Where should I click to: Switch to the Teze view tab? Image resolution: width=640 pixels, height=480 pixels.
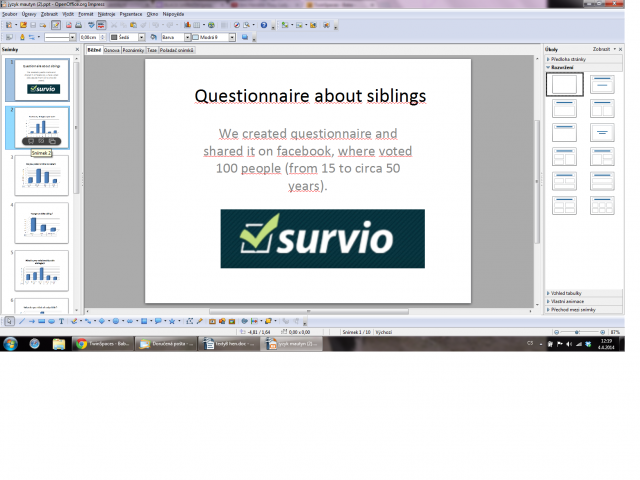coord(152,50)
